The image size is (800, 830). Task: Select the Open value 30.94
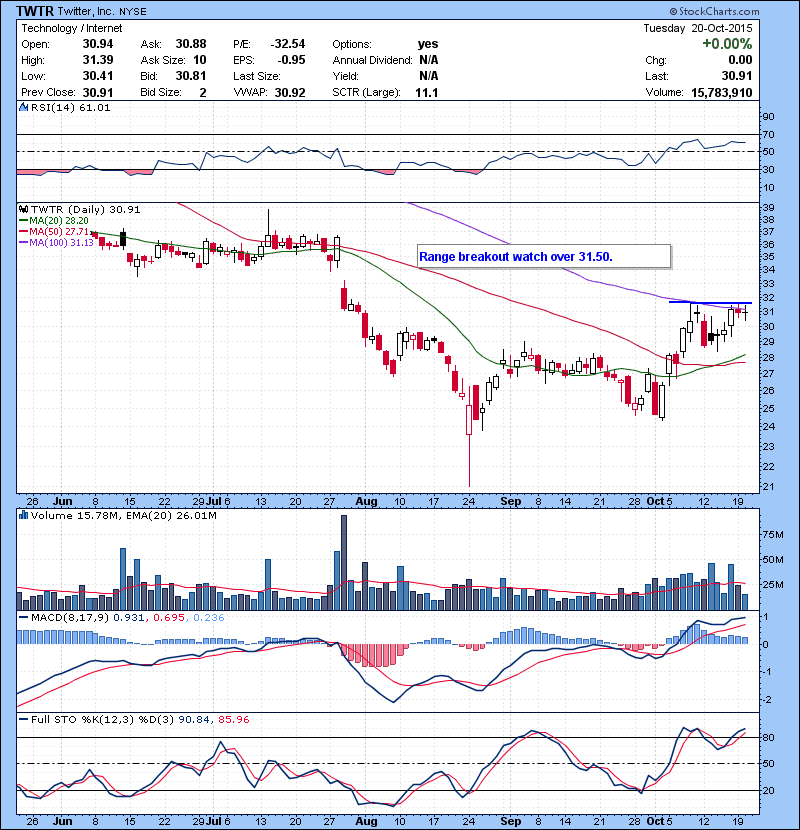[x=98, y=44]
